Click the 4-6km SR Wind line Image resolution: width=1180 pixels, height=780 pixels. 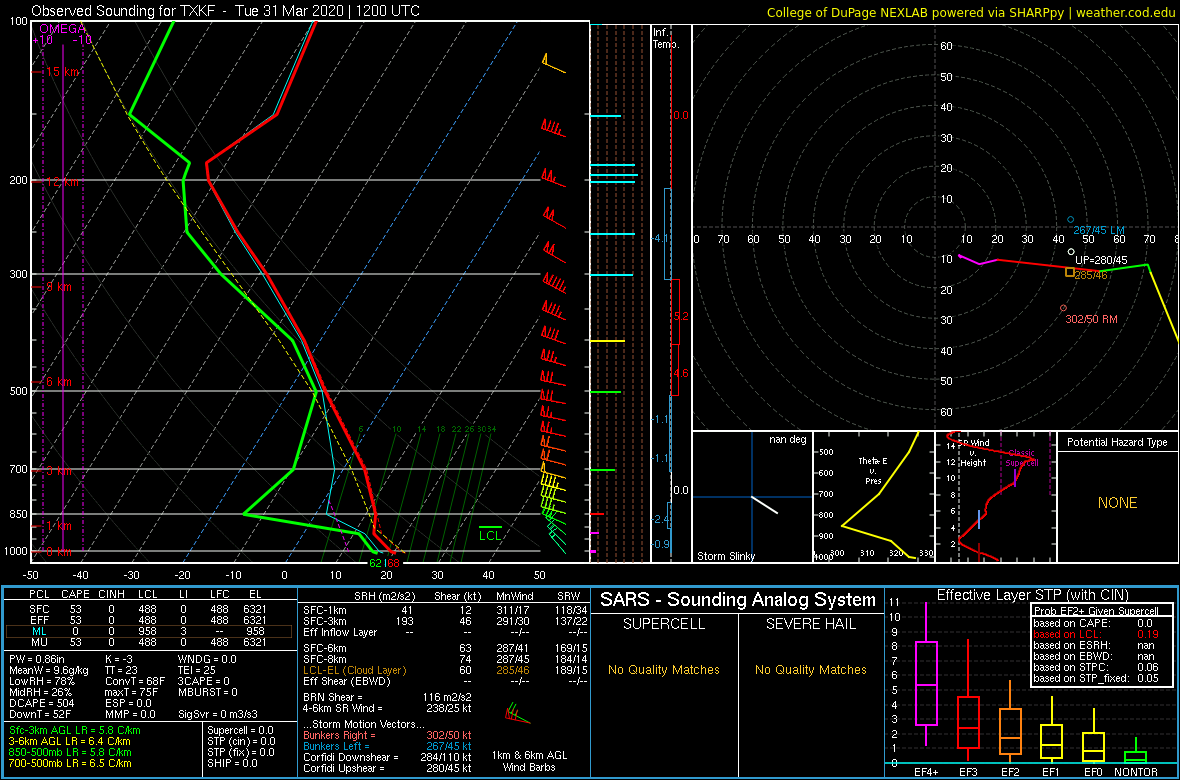click(387, 707)
